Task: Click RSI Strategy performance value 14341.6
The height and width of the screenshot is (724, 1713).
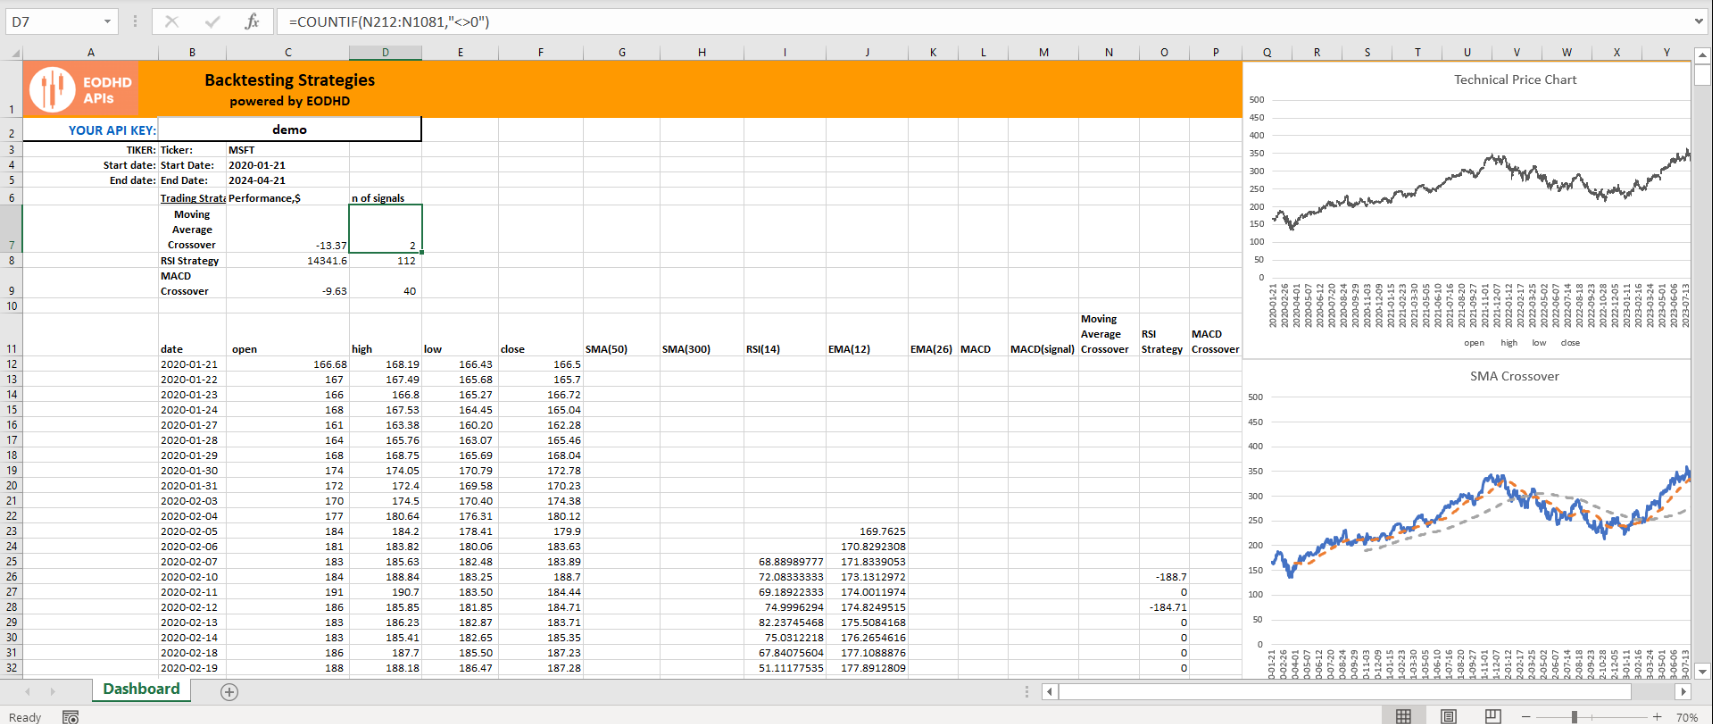Action: coord(287,260)
